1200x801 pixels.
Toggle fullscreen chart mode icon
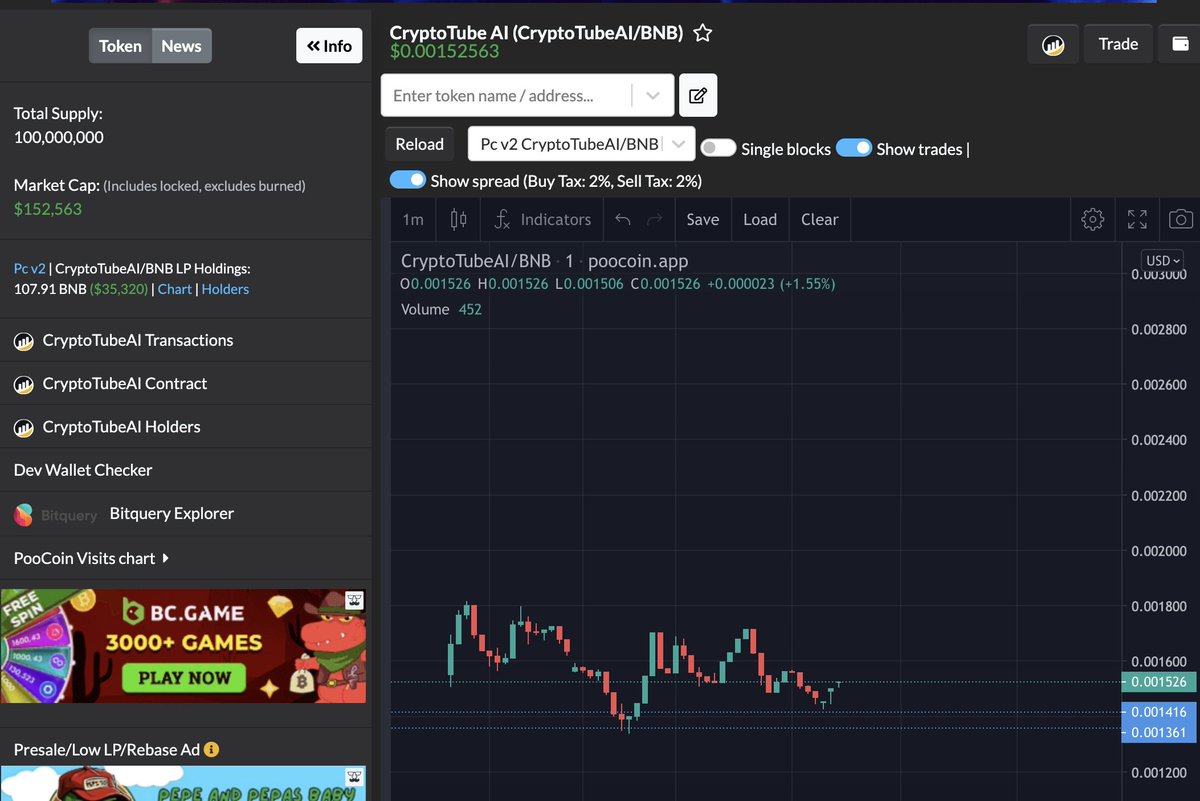pyautogui.click(x=1137, y=219)
